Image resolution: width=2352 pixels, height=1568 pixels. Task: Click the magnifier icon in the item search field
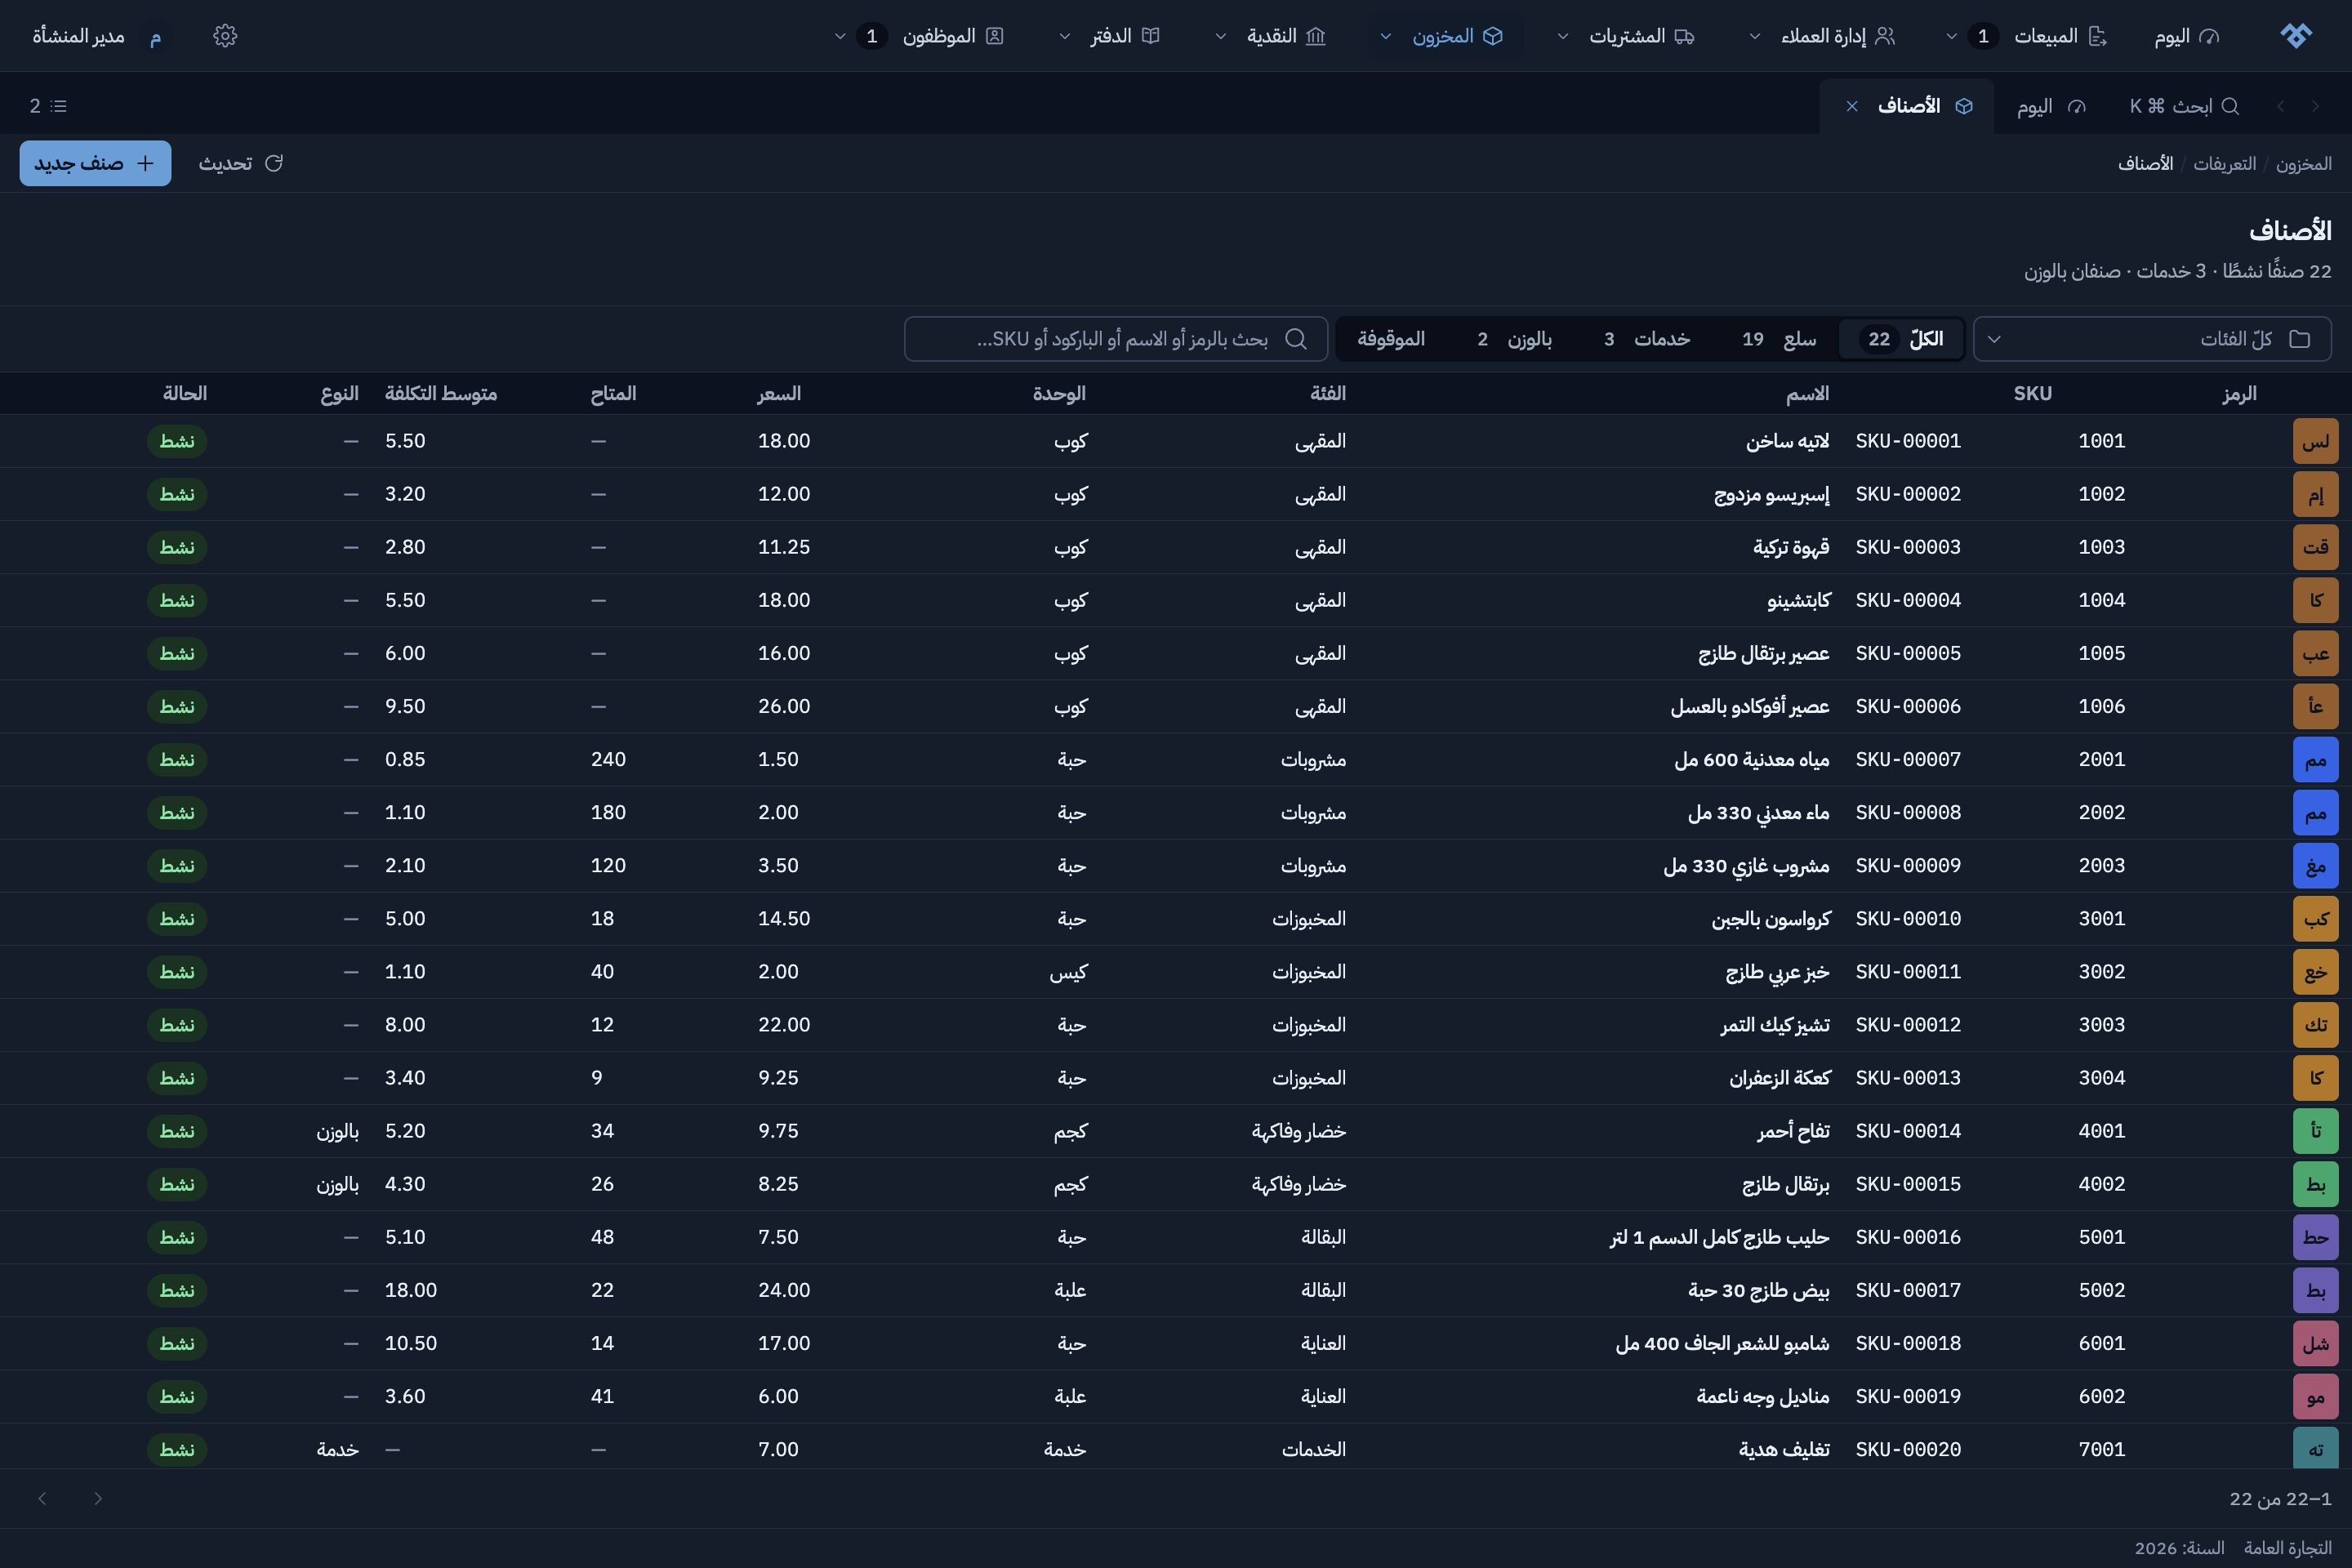[x=1296, y=339]
